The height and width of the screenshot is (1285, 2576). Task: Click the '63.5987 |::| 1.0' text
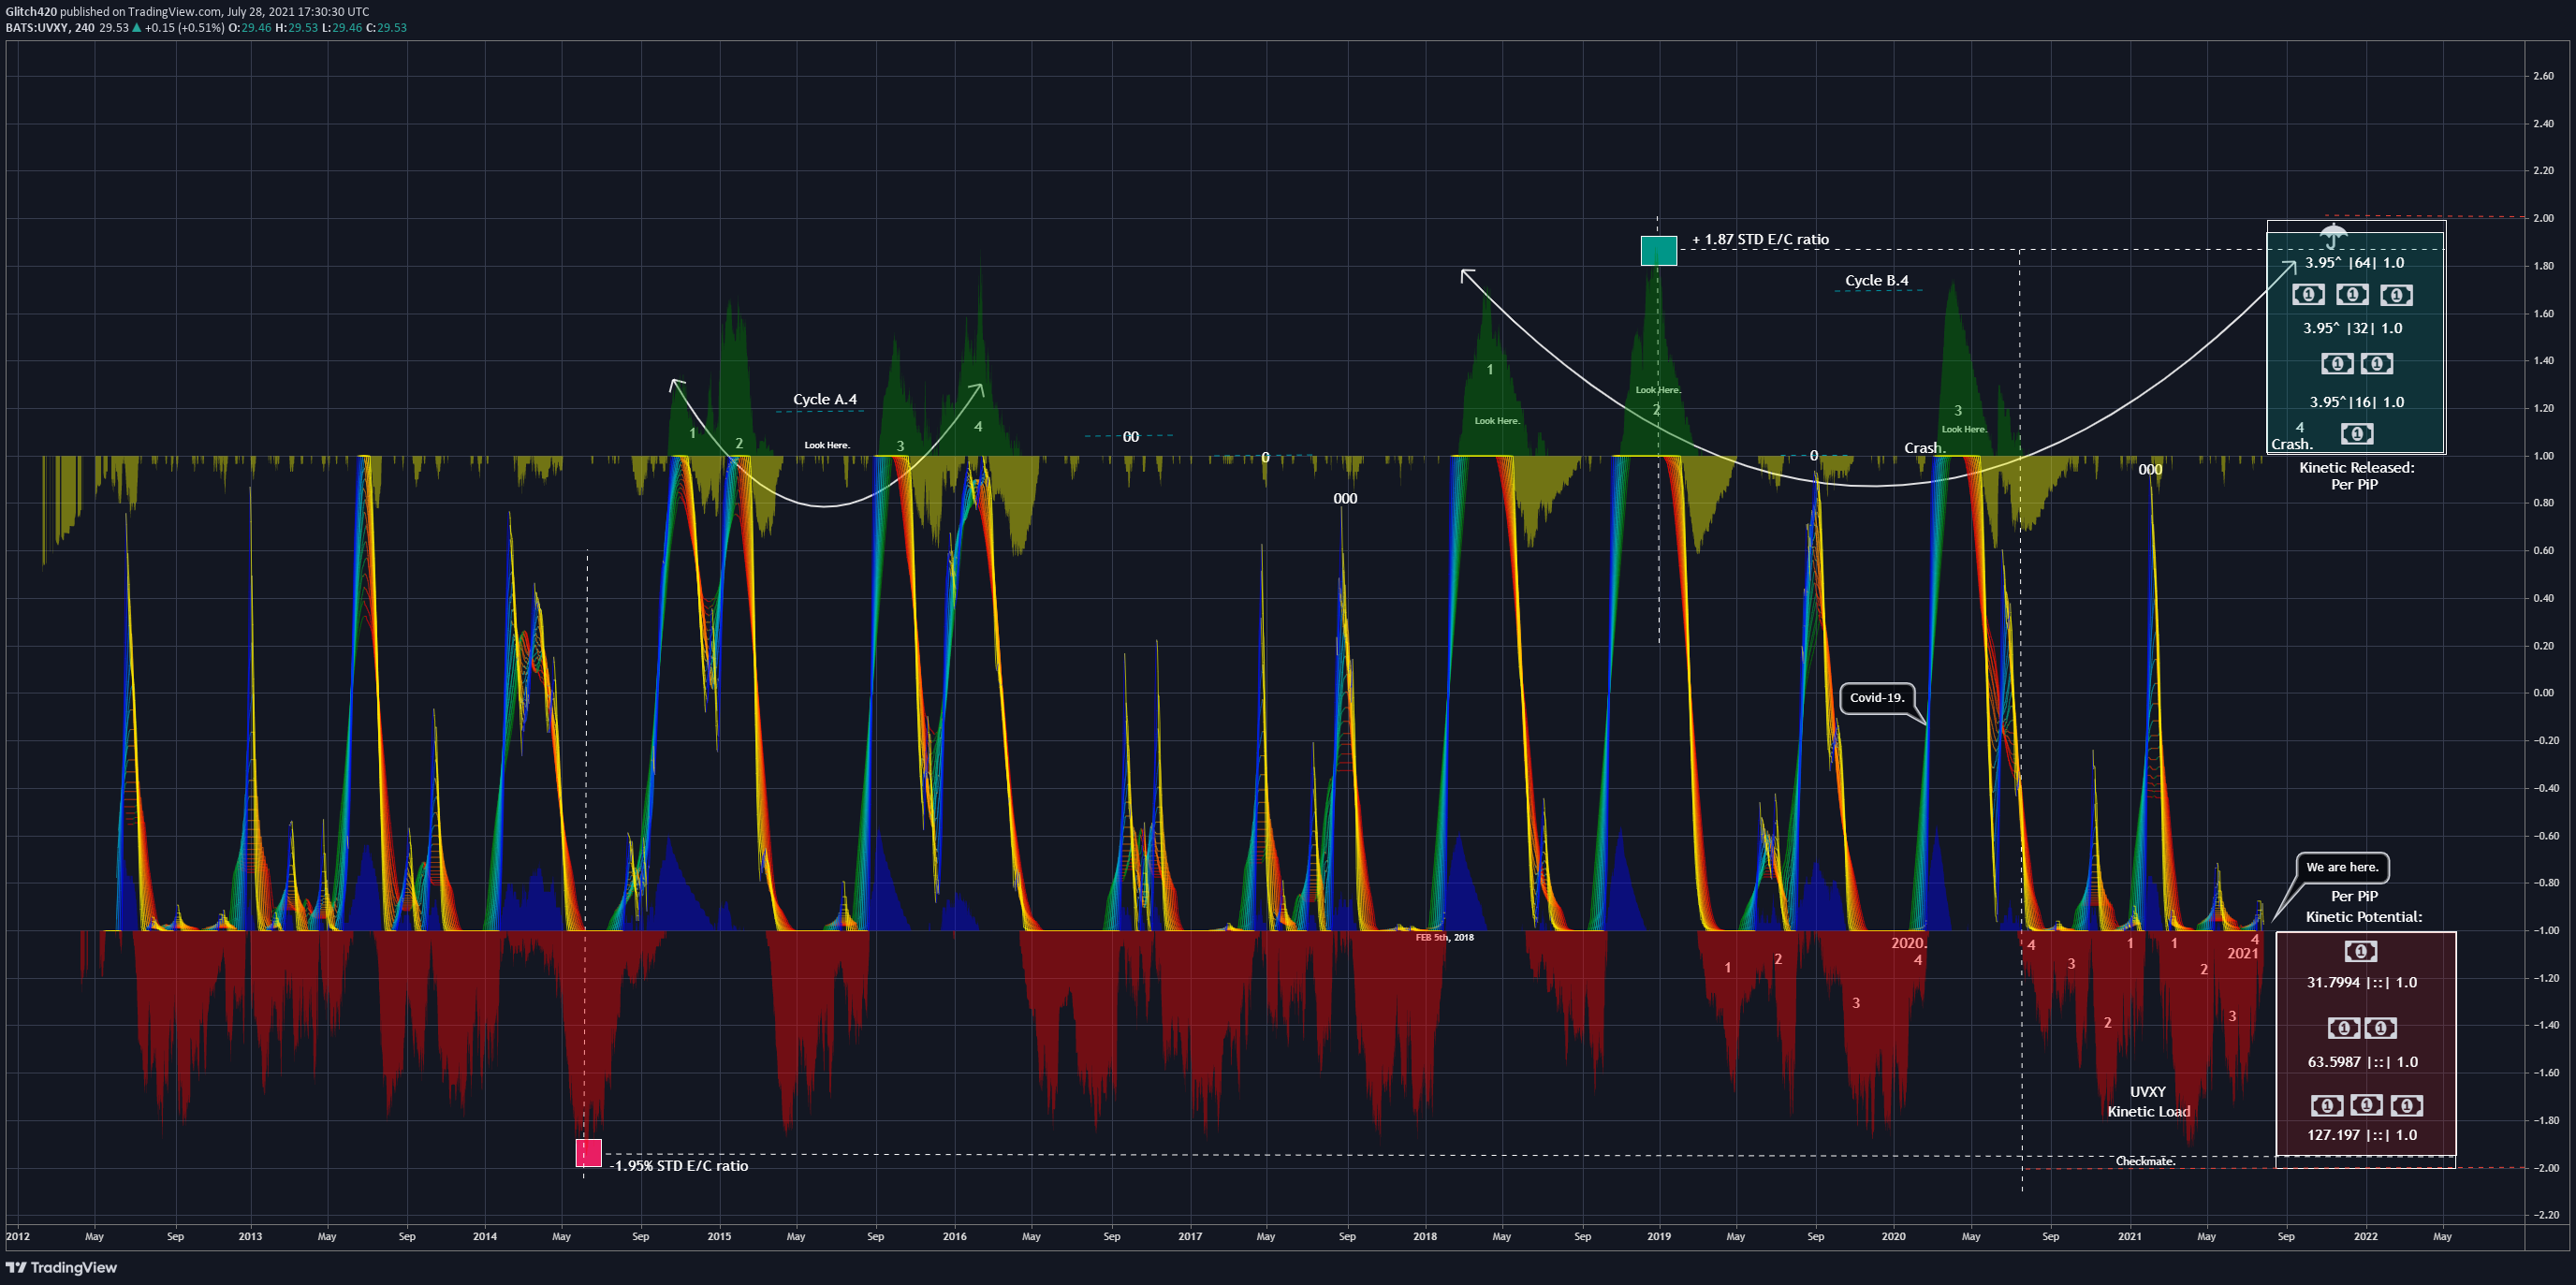pos(2363,1062)
